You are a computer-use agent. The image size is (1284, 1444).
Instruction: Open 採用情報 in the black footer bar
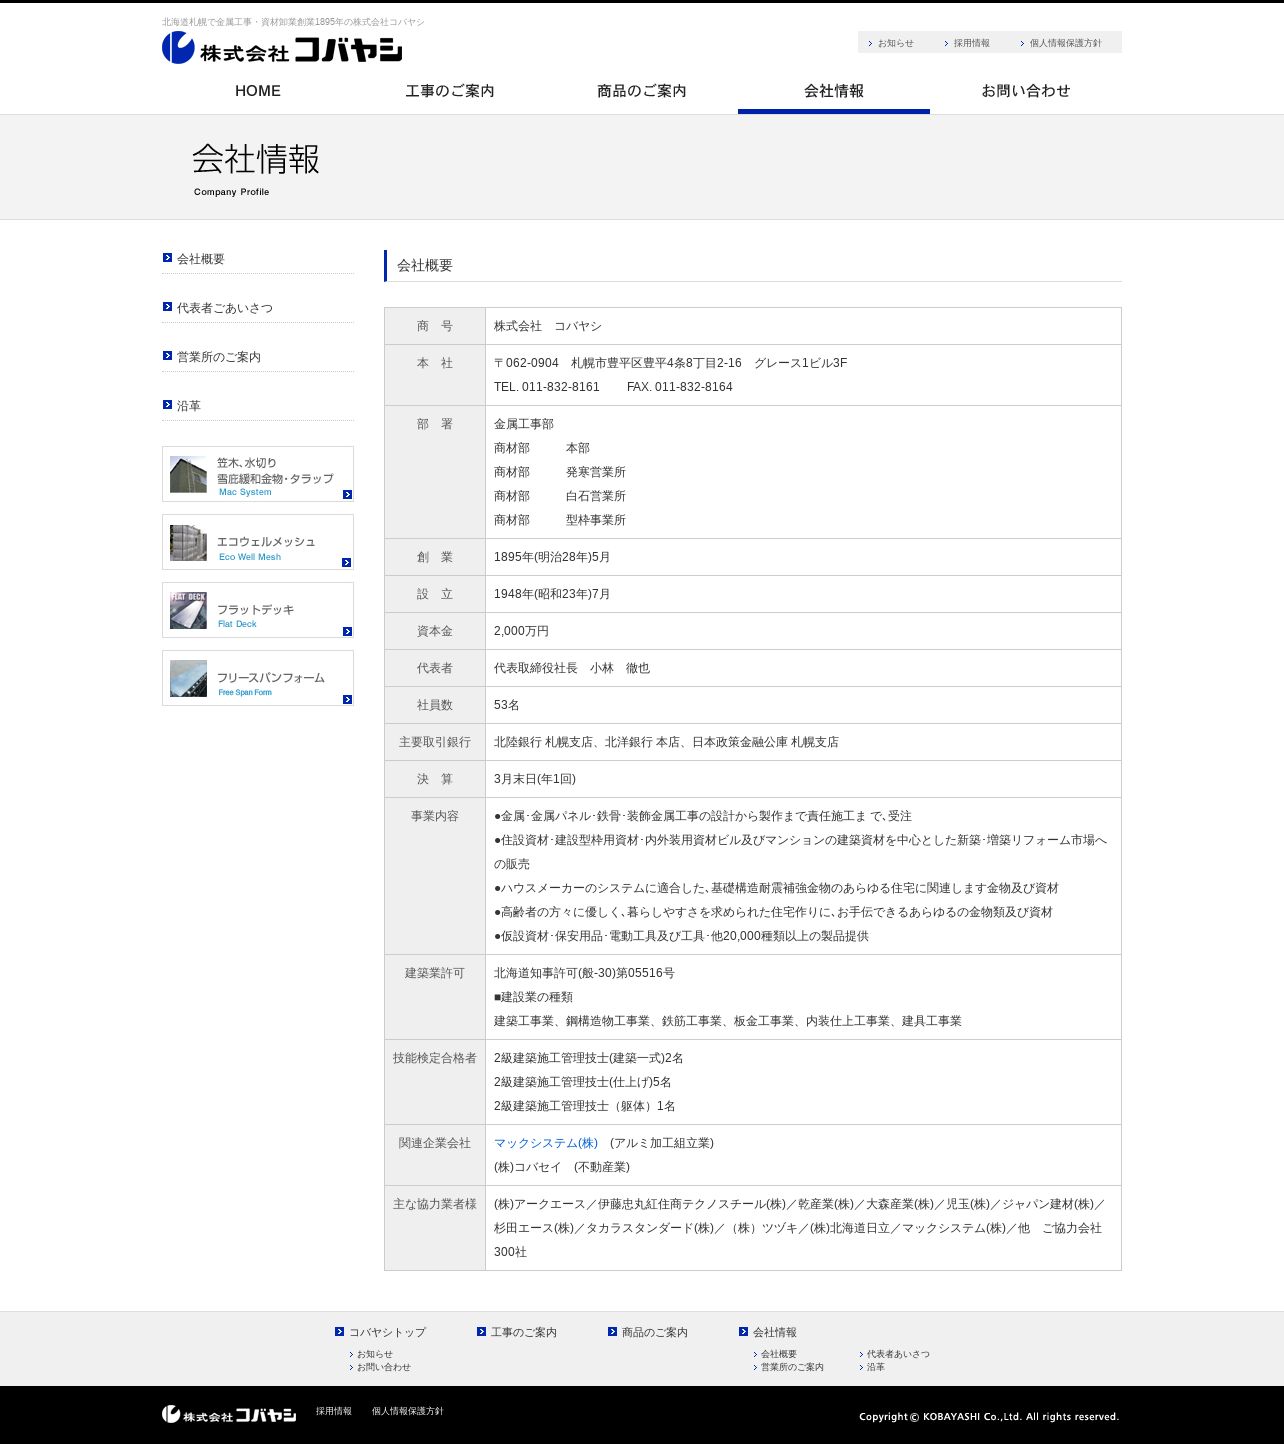point(334,1411)
